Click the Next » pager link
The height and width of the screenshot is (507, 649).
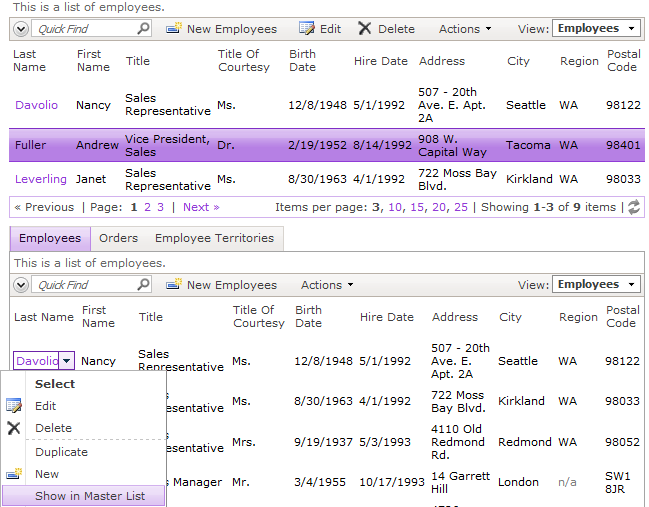[201, 207]
